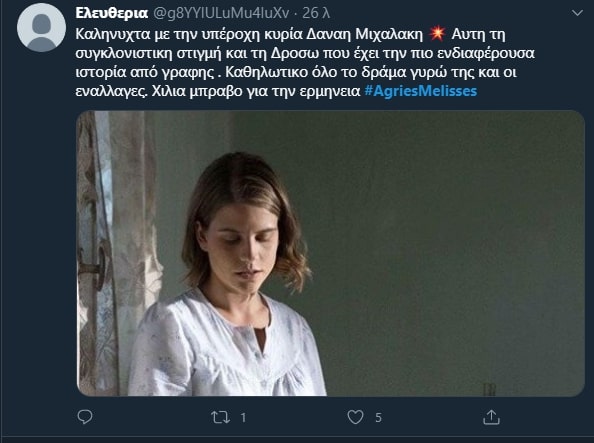Open the profile of display name Ελευθερια
The width and height of the screenshot is (594, 443).
pyautogui.click(x=111, y=13)
